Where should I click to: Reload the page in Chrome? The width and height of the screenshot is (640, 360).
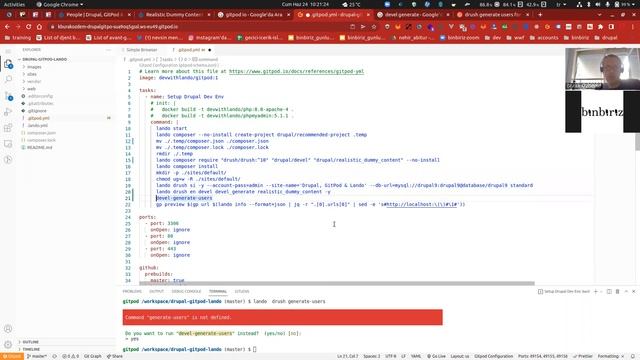[29, 27]
